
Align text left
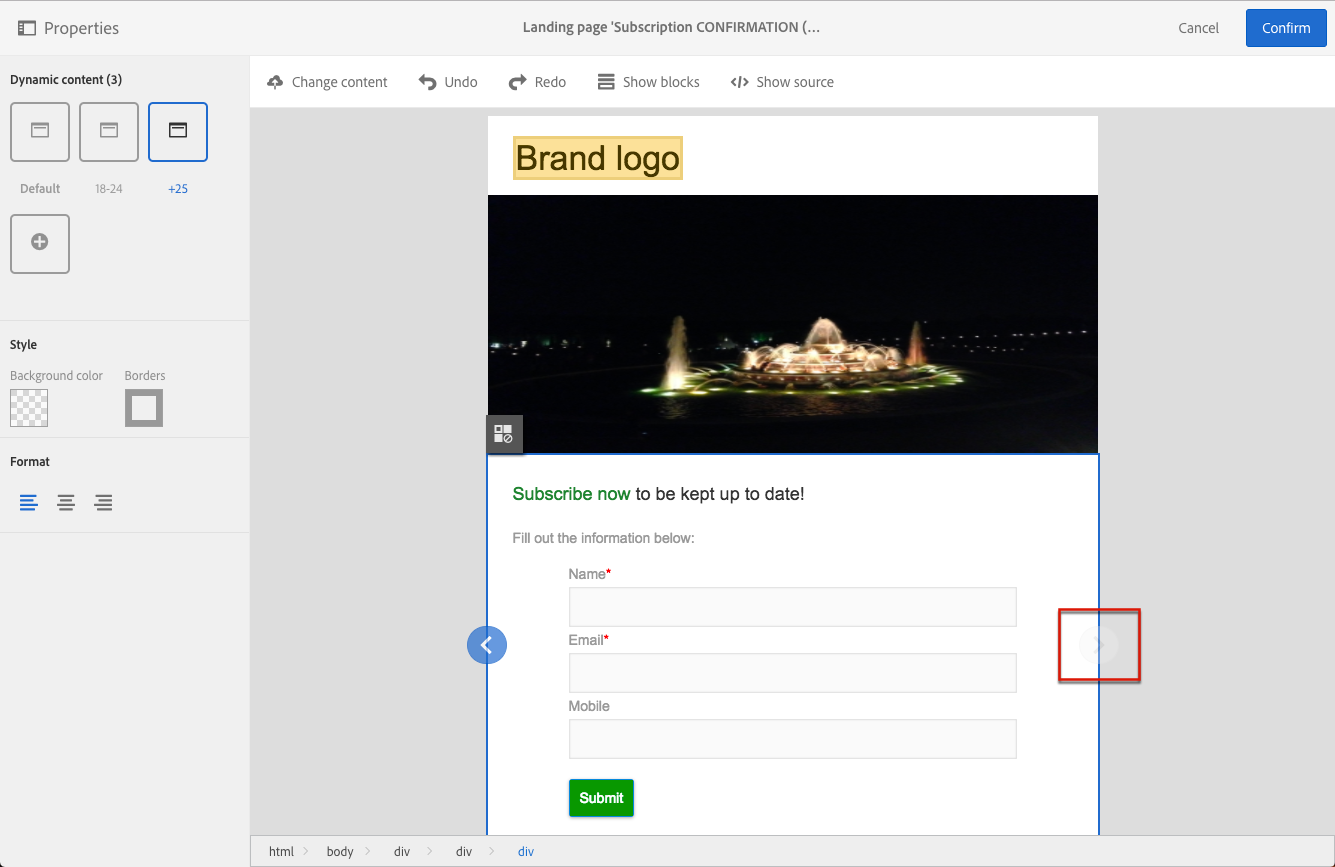click(29, 502)
